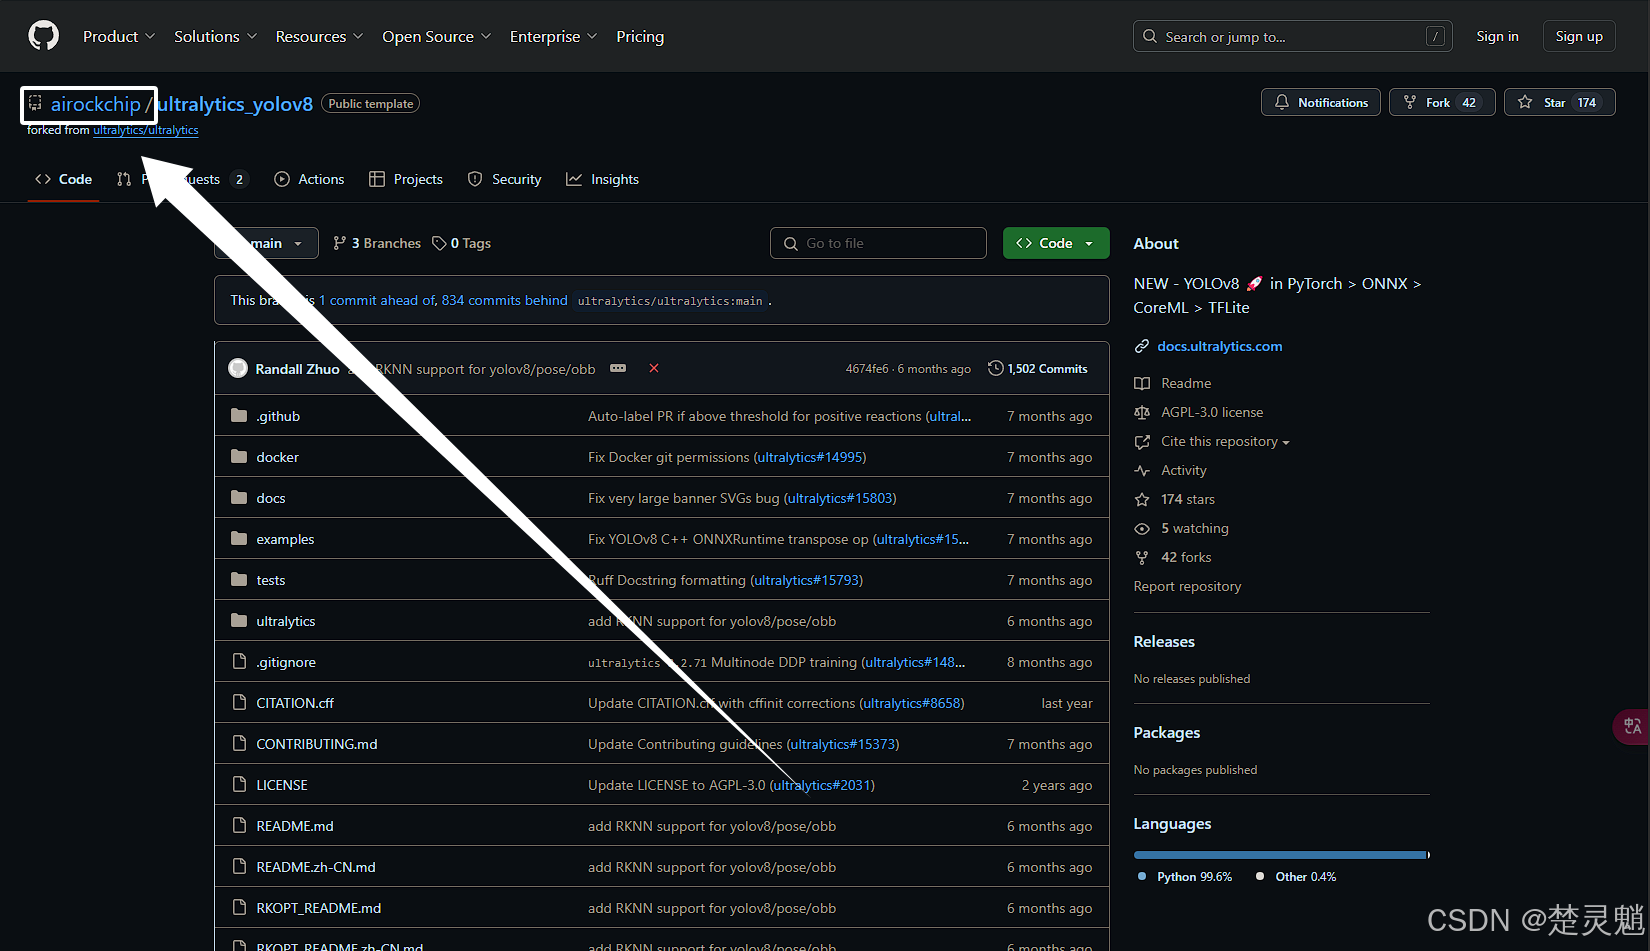The image size is (1650, 951).
Task: Click the Sign in link
Action: 1497,36
